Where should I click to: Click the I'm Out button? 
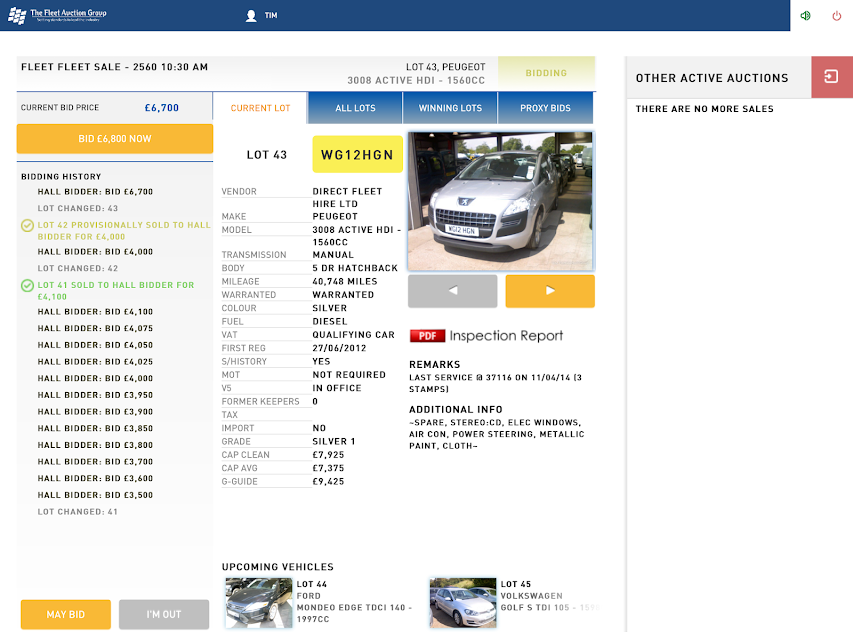coord(164,614)
